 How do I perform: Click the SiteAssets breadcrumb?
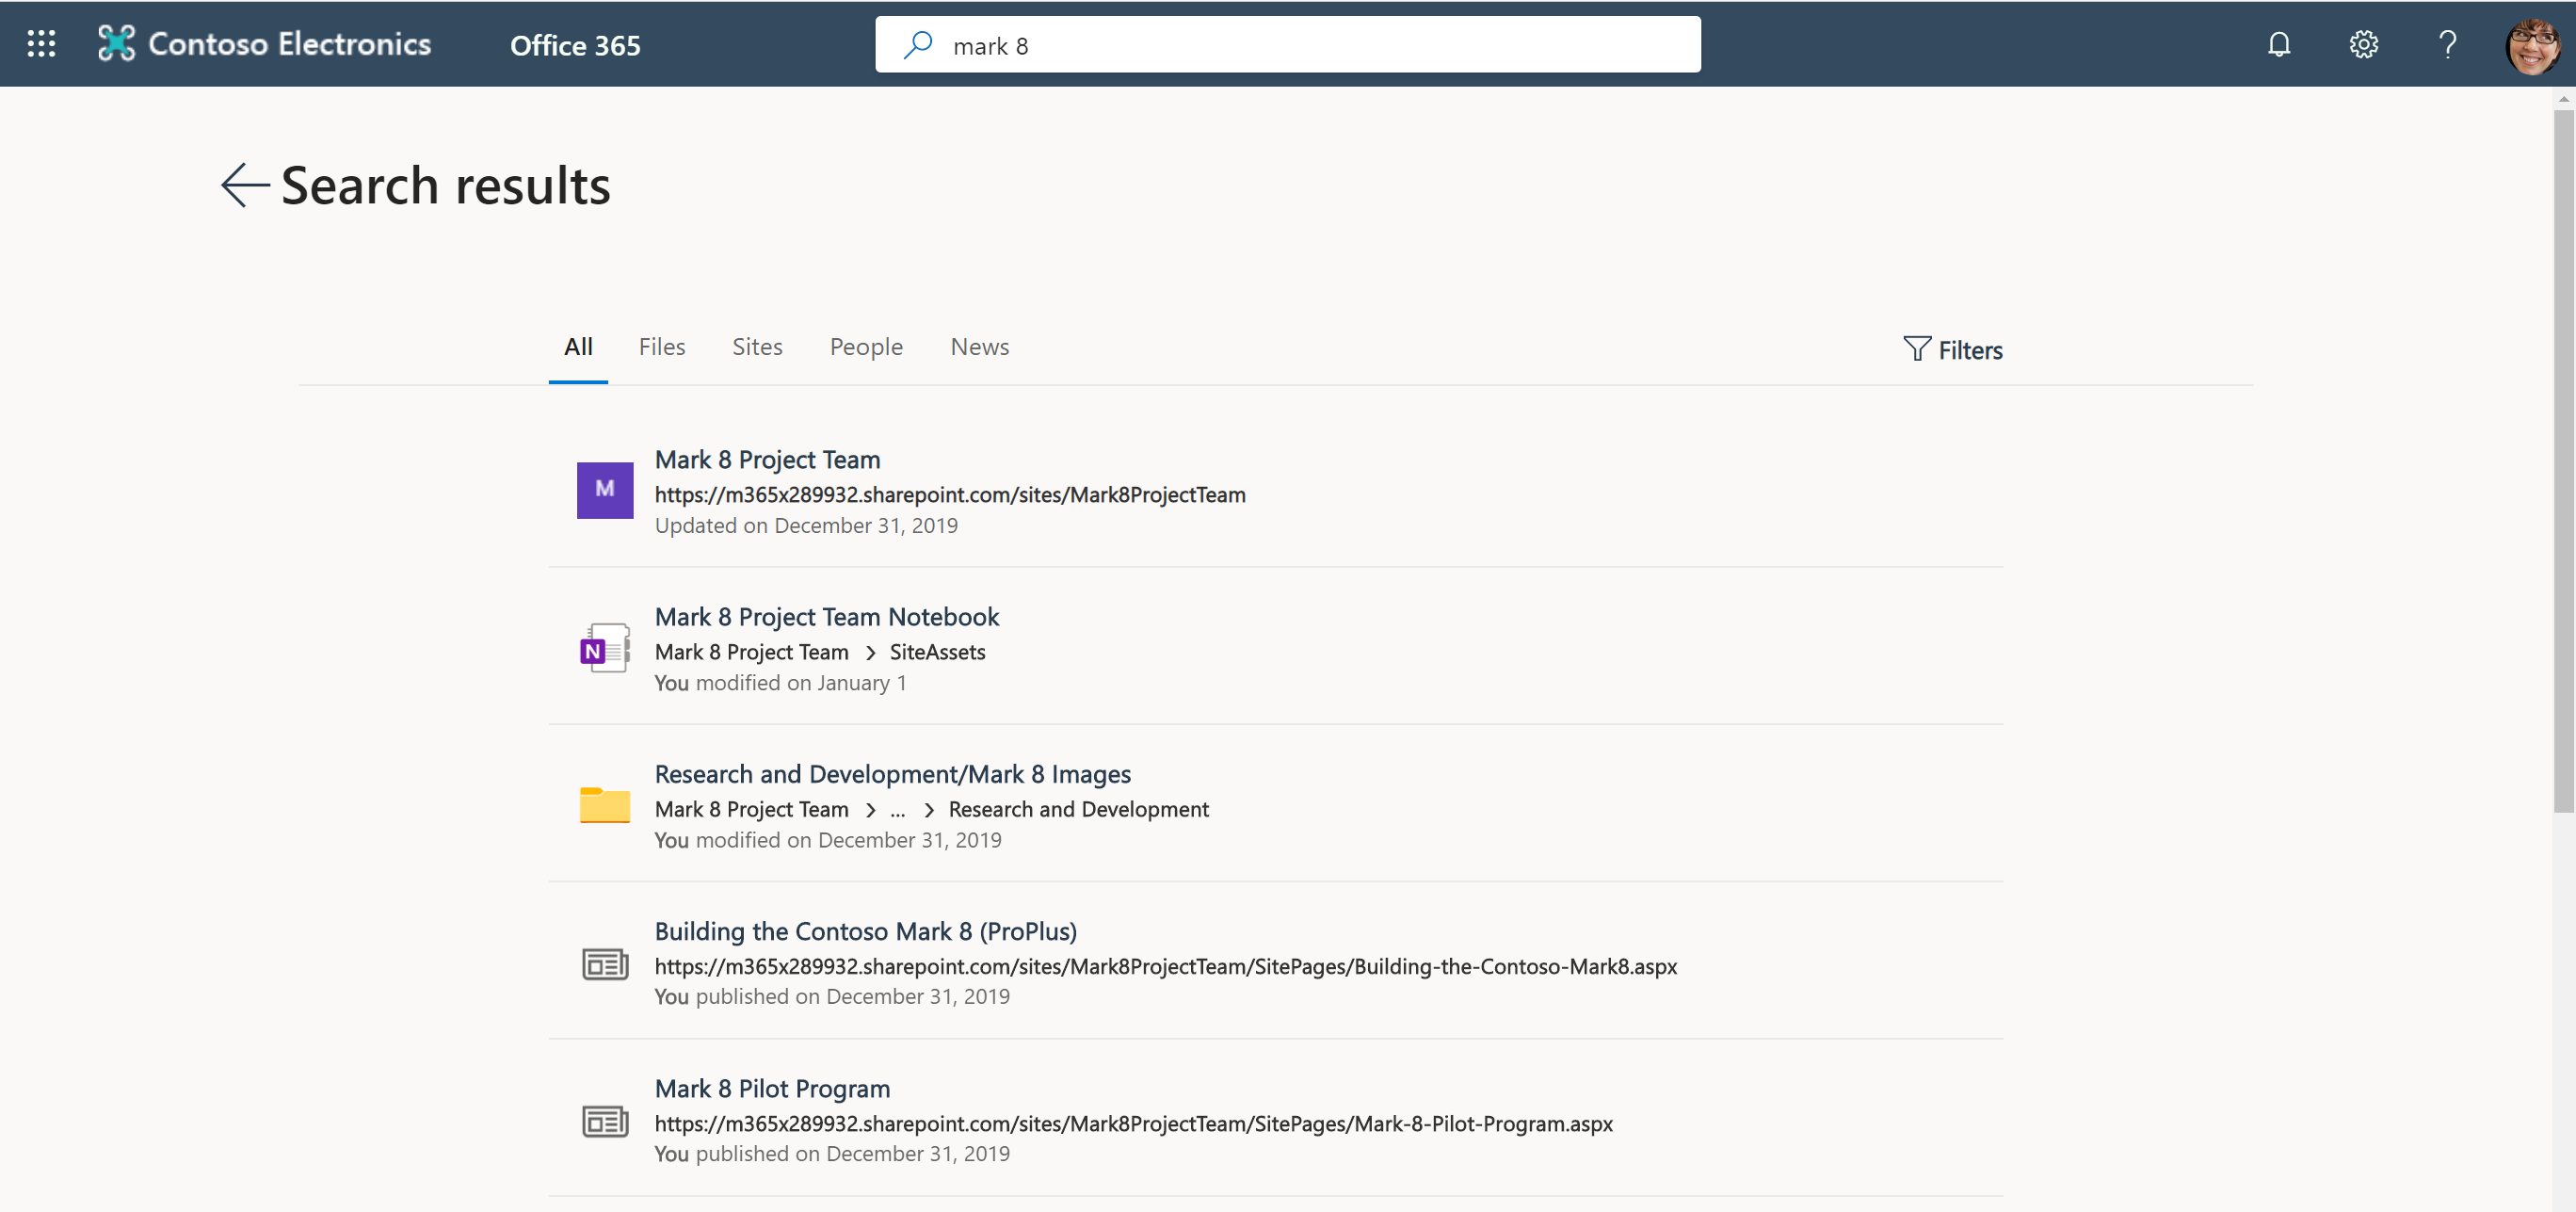[938, 652]
